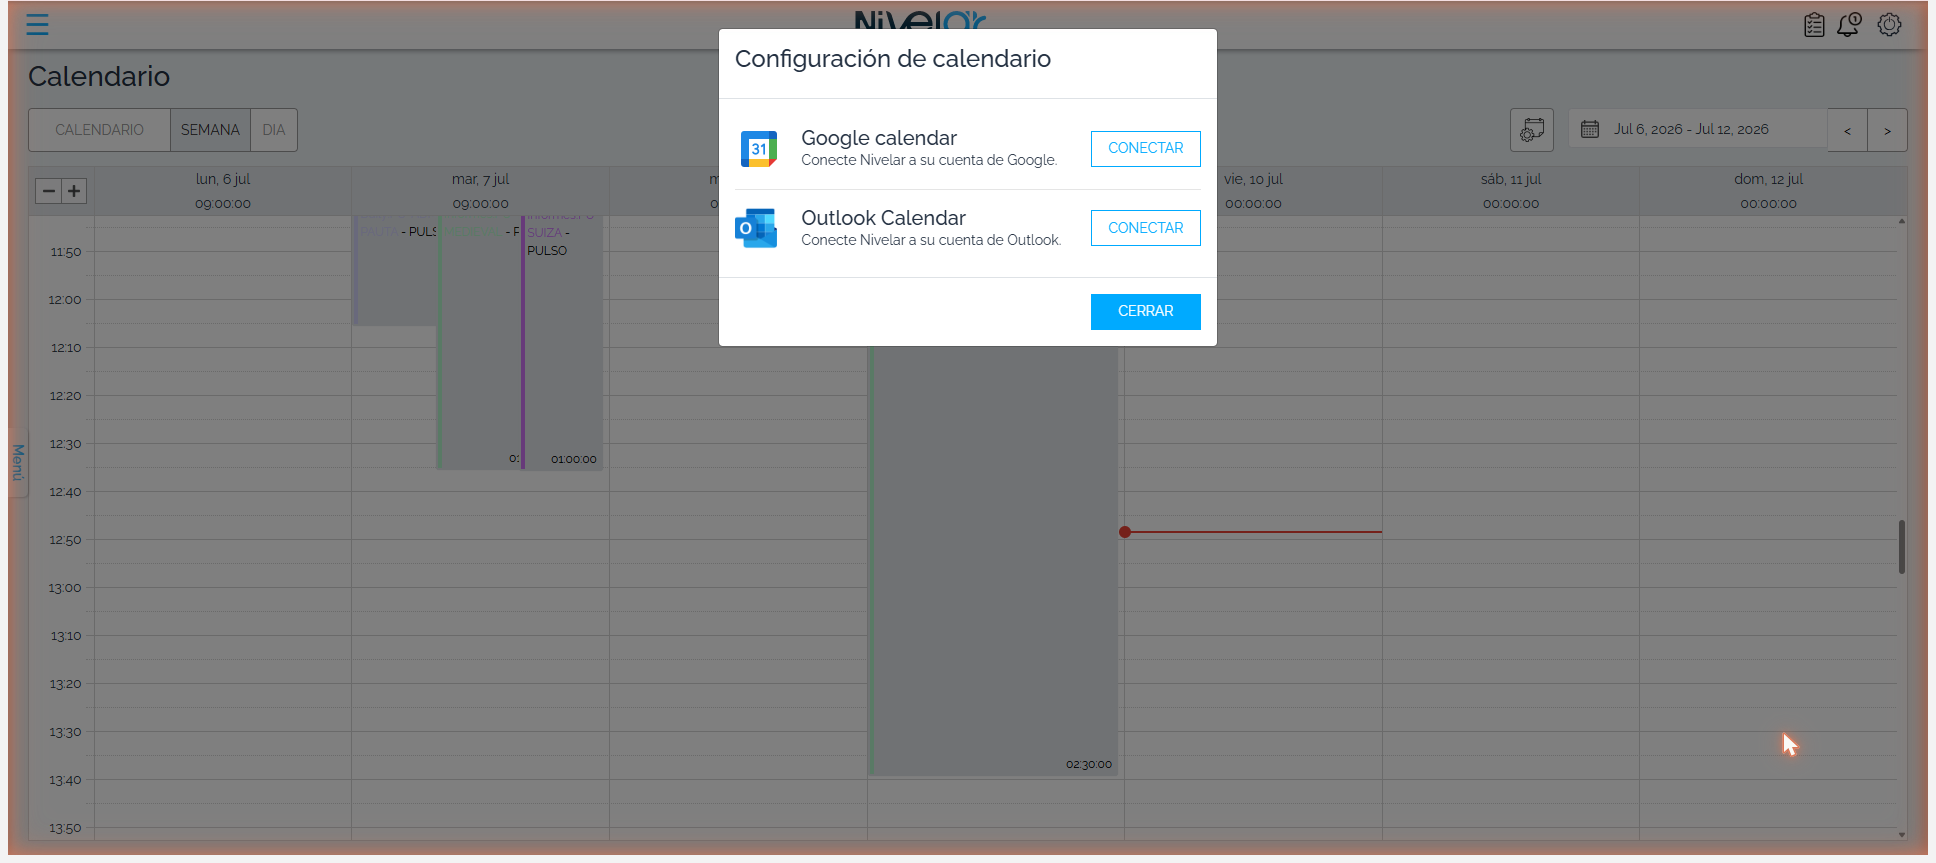Viewport: 1936px width, 863px height.
Task: Open the event lasting 02:30:00
Action: [x=993, y=560]
